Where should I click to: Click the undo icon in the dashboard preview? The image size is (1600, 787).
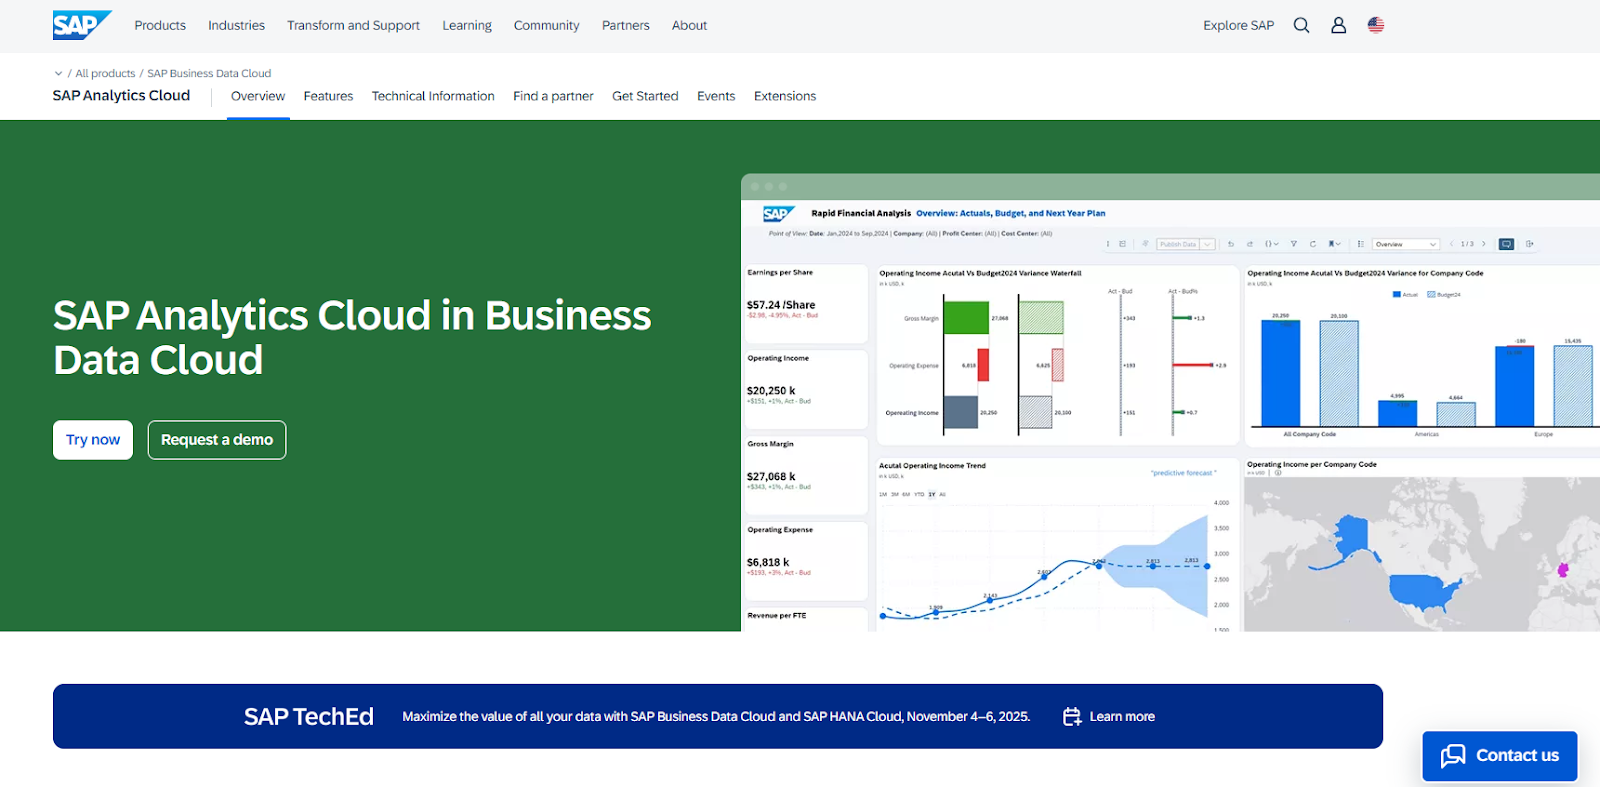1231,244
